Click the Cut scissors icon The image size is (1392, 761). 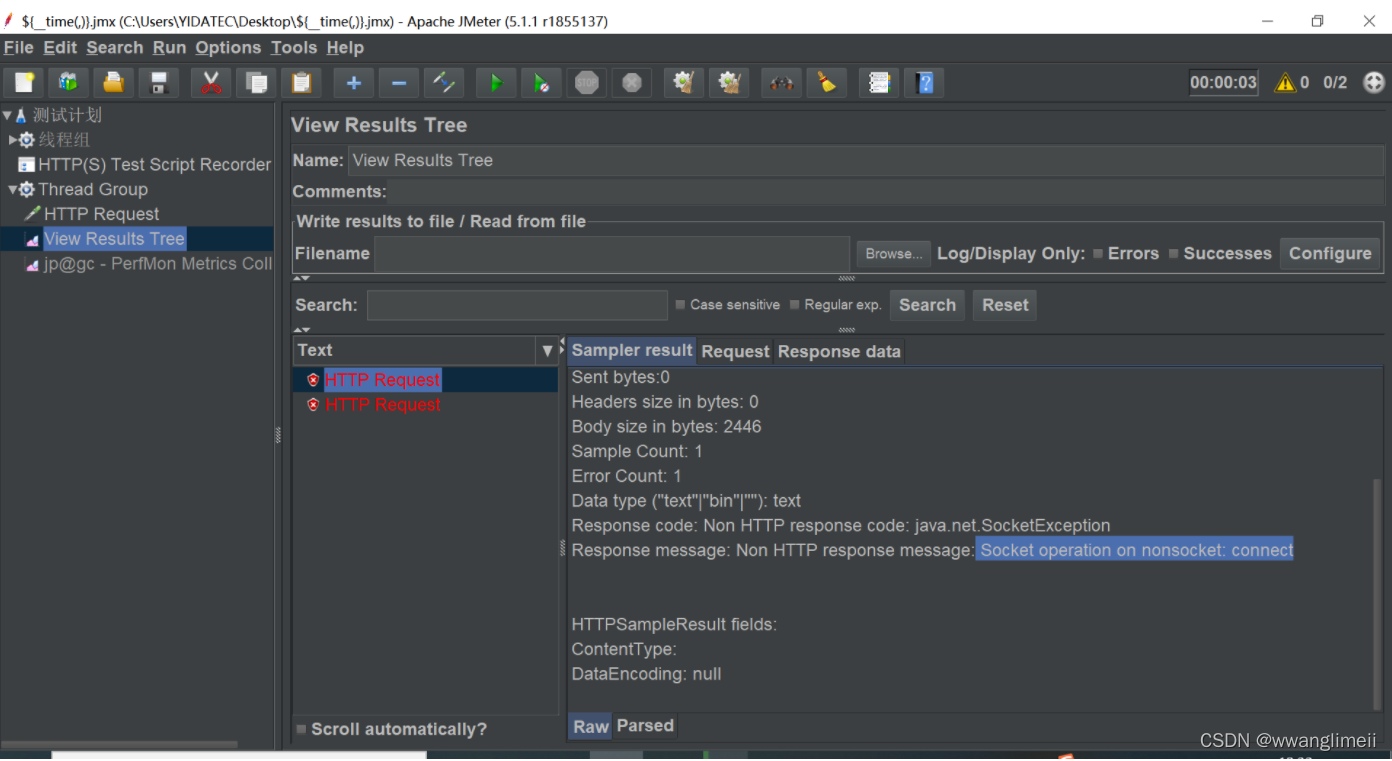click(x=211, y=83)
